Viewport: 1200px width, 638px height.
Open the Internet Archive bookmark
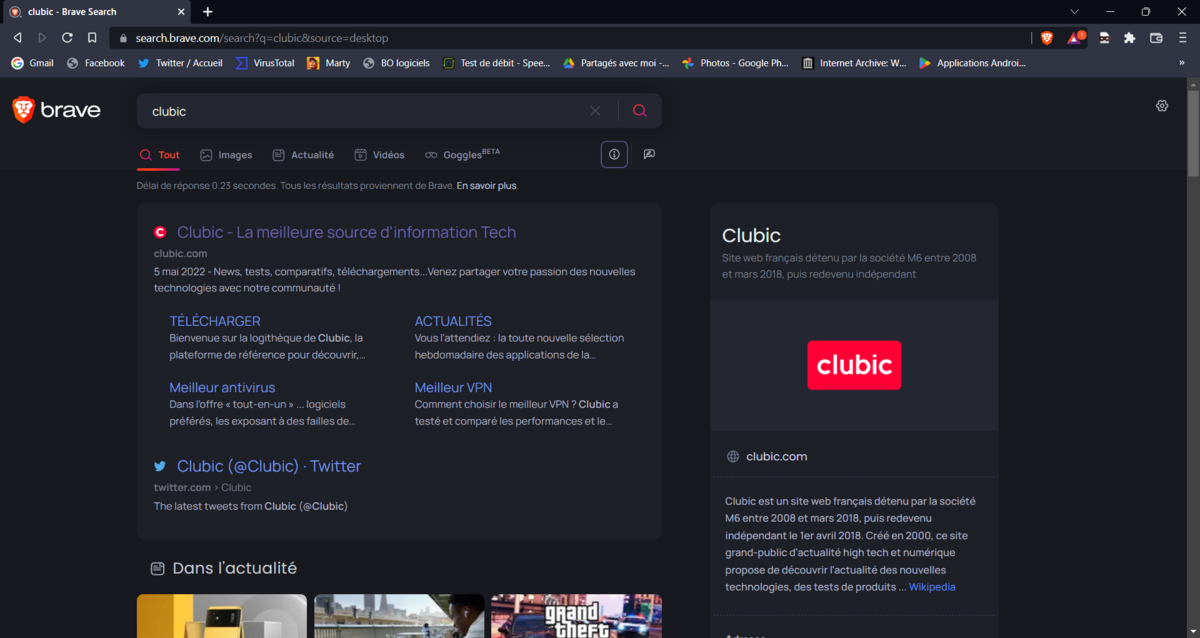[x=855, y=63]
